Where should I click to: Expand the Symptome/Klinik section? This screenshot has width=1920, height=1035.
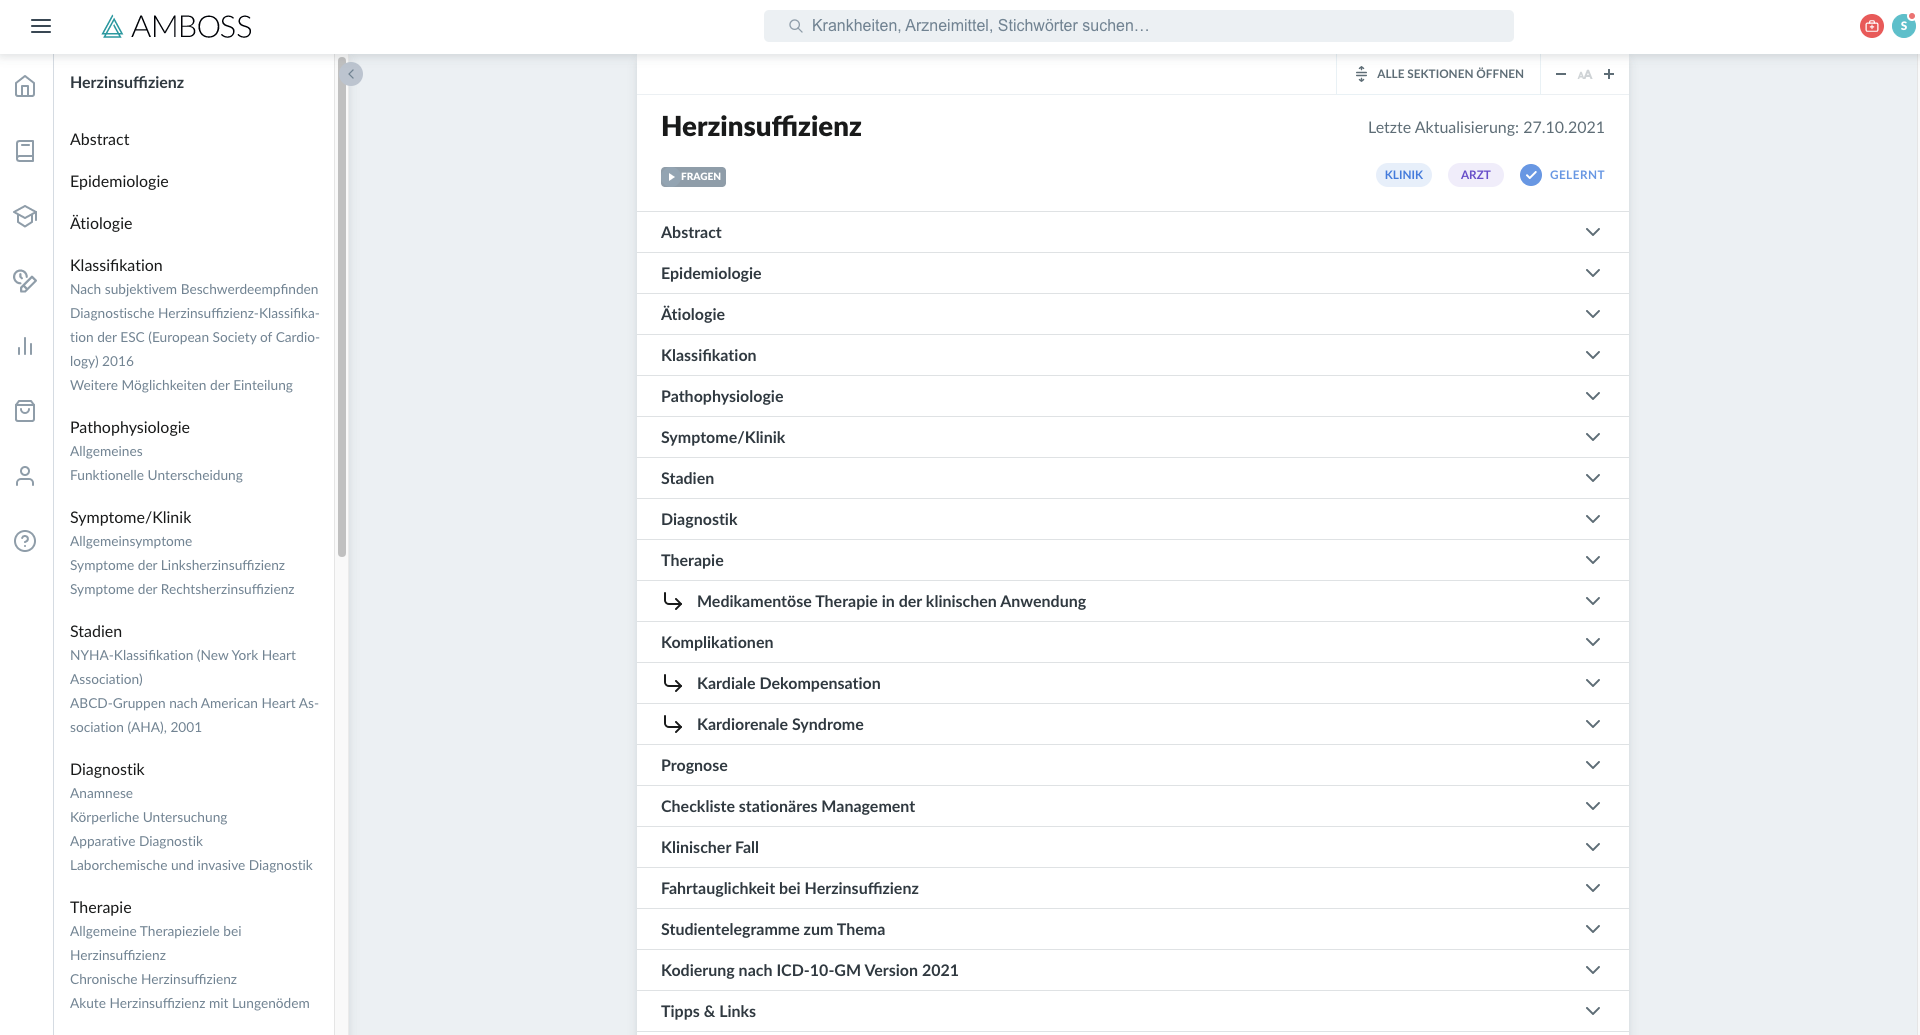(x=1133, y=437)
